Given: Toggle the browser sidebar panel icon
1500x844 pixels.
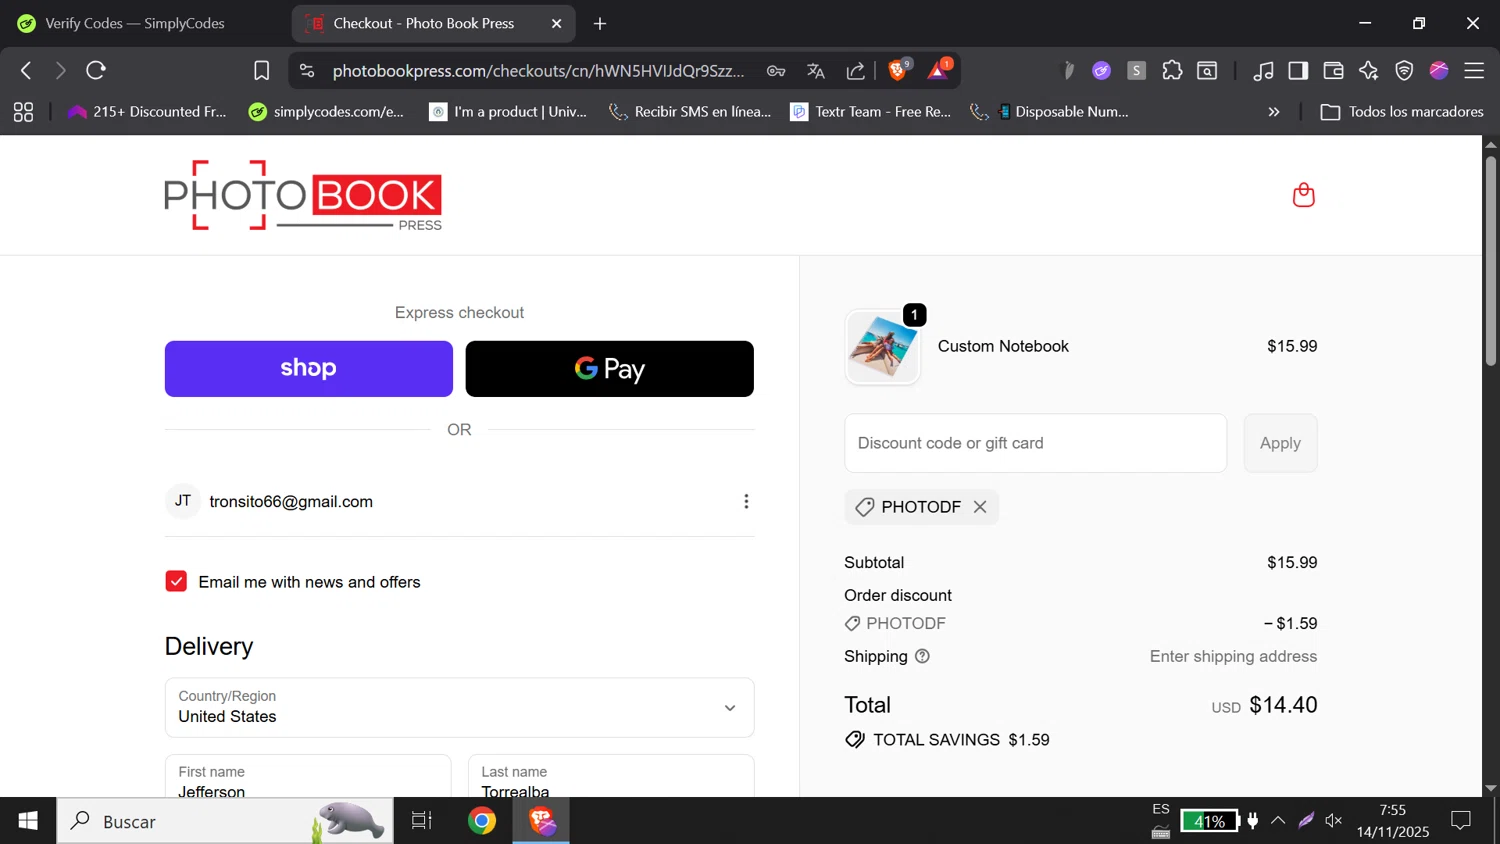Looking at the screenshot, I should click(1298, 70).
